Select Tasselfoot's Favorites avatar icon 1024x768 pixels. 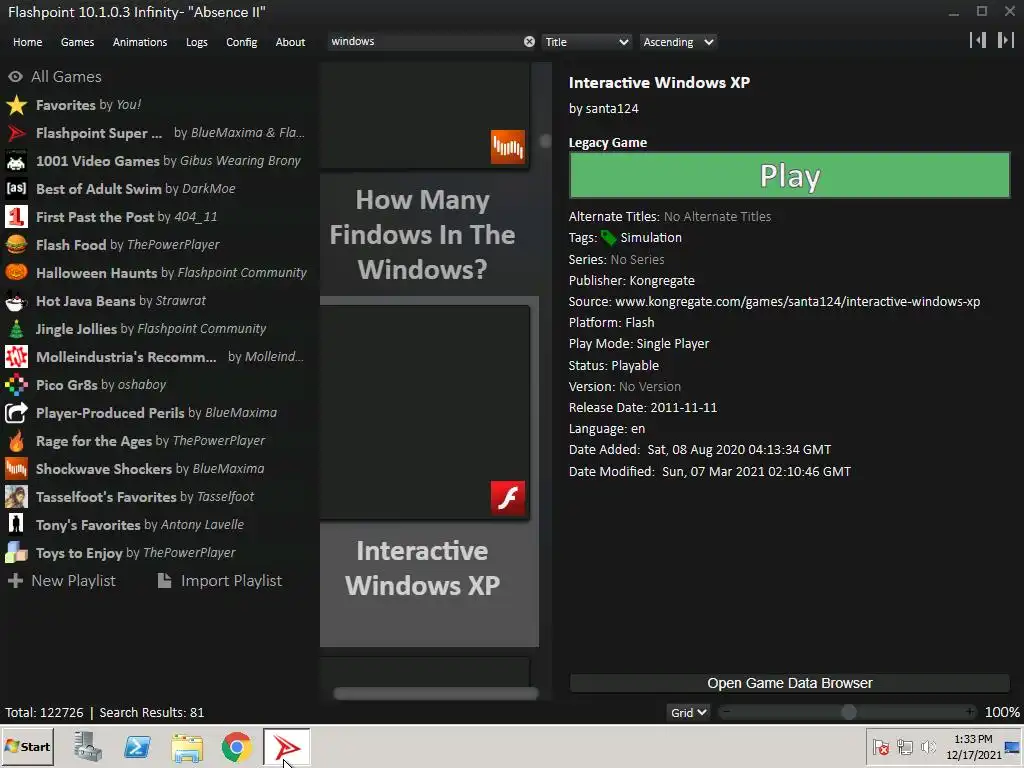[x=16, y=497]
